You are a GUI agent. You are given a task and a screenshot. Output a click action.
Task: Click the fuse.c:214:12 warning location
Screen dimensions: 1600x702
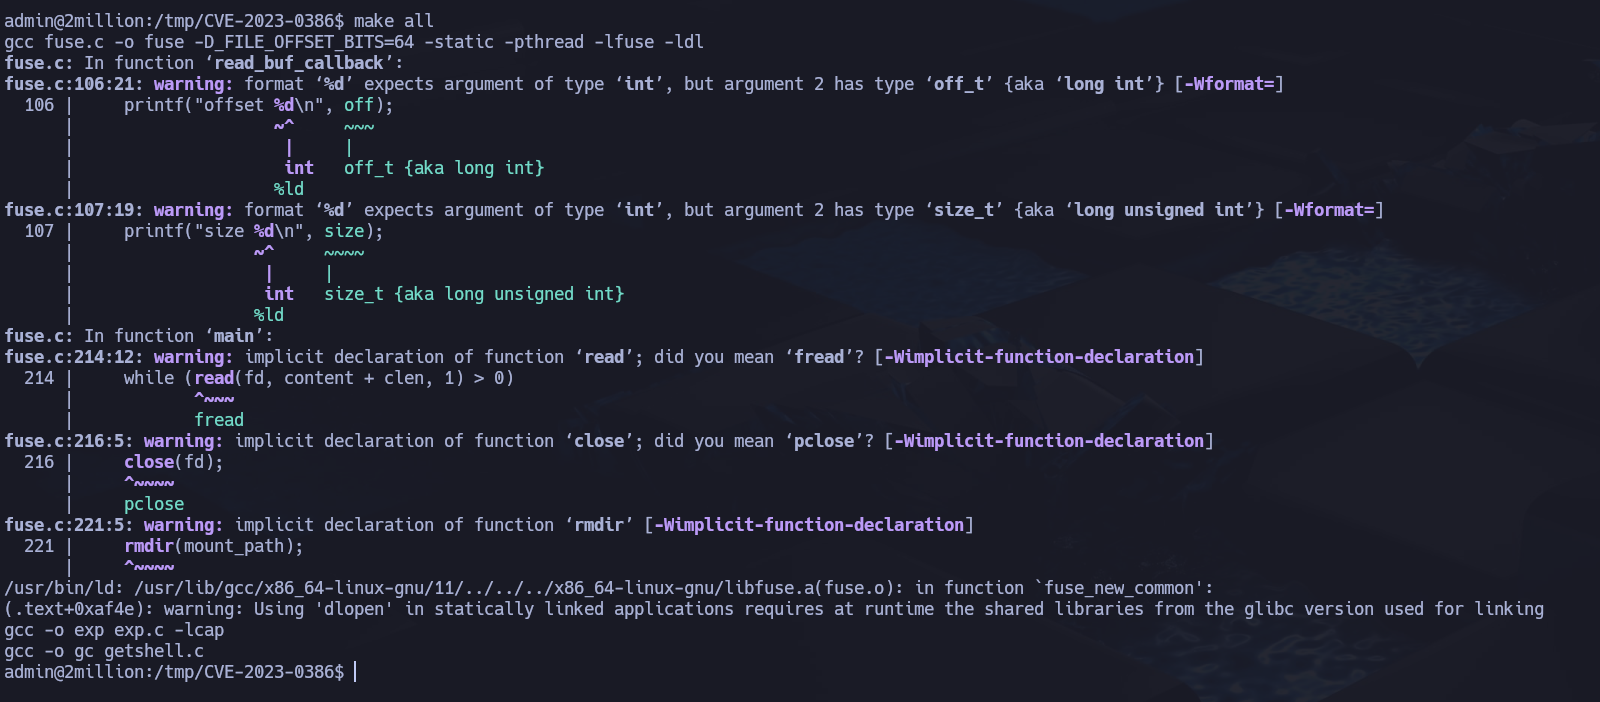click(x=74, y=357)
